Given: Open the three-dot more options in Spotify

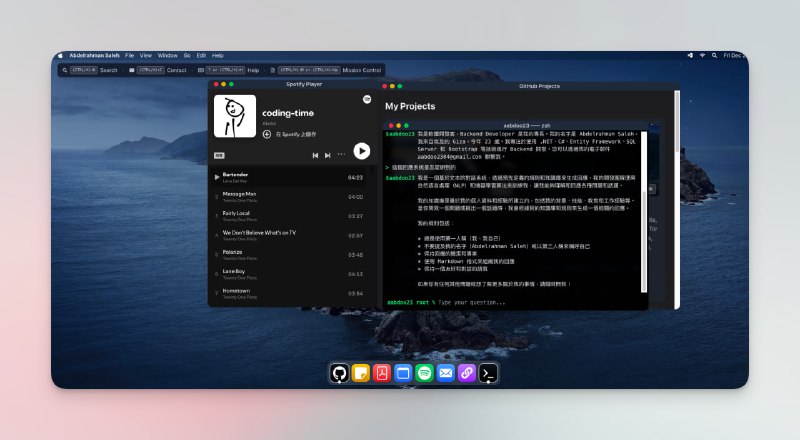Looking at the screenshot, I should [x=341, y=155].
